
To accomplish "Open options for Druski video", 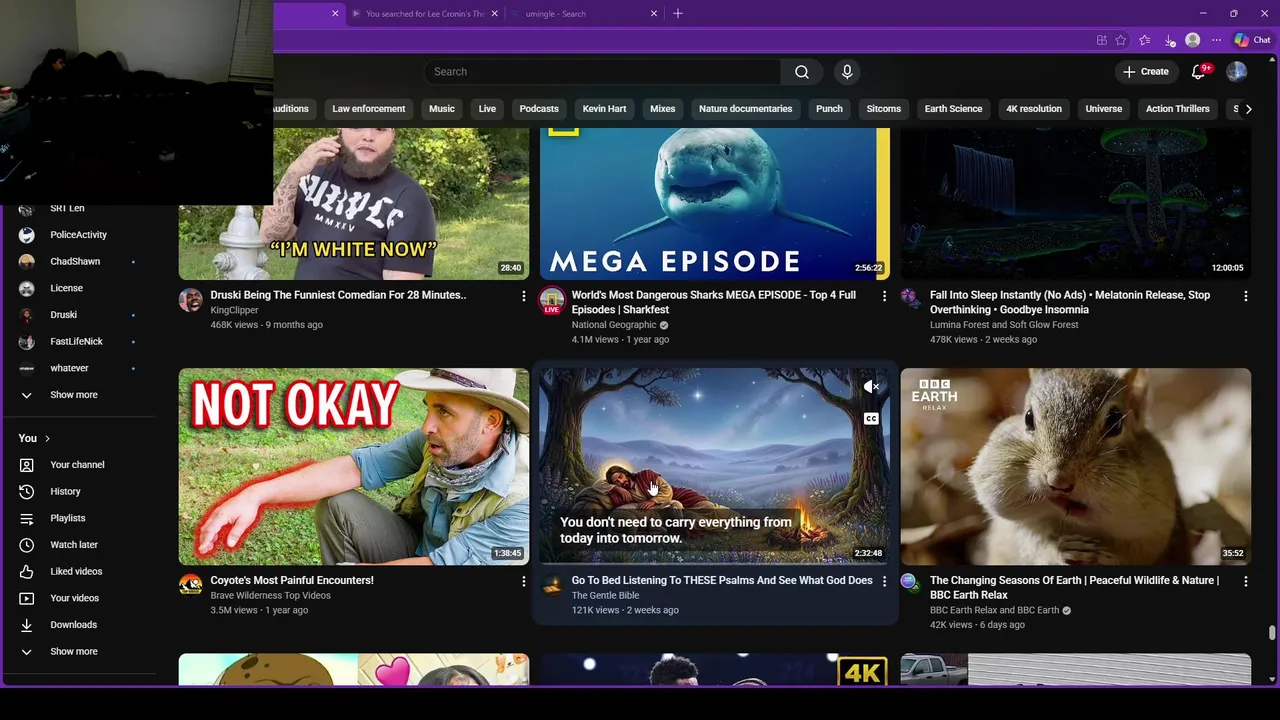I will (x=523, y=296).
